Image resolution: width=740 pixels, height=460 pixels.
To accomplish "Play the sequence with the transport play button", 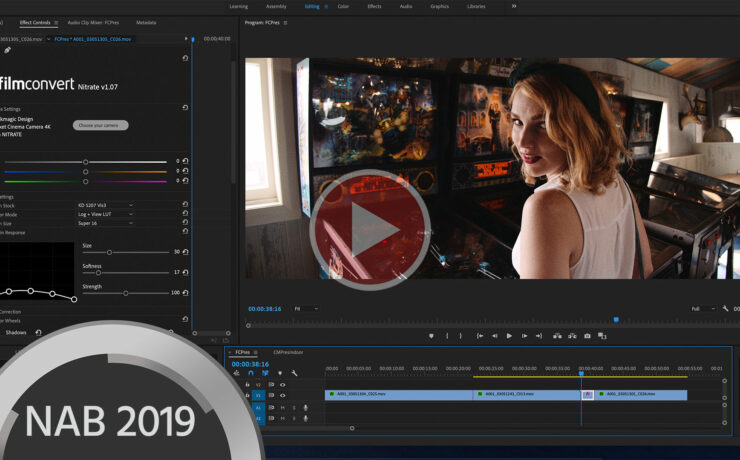I will [509, 336].
